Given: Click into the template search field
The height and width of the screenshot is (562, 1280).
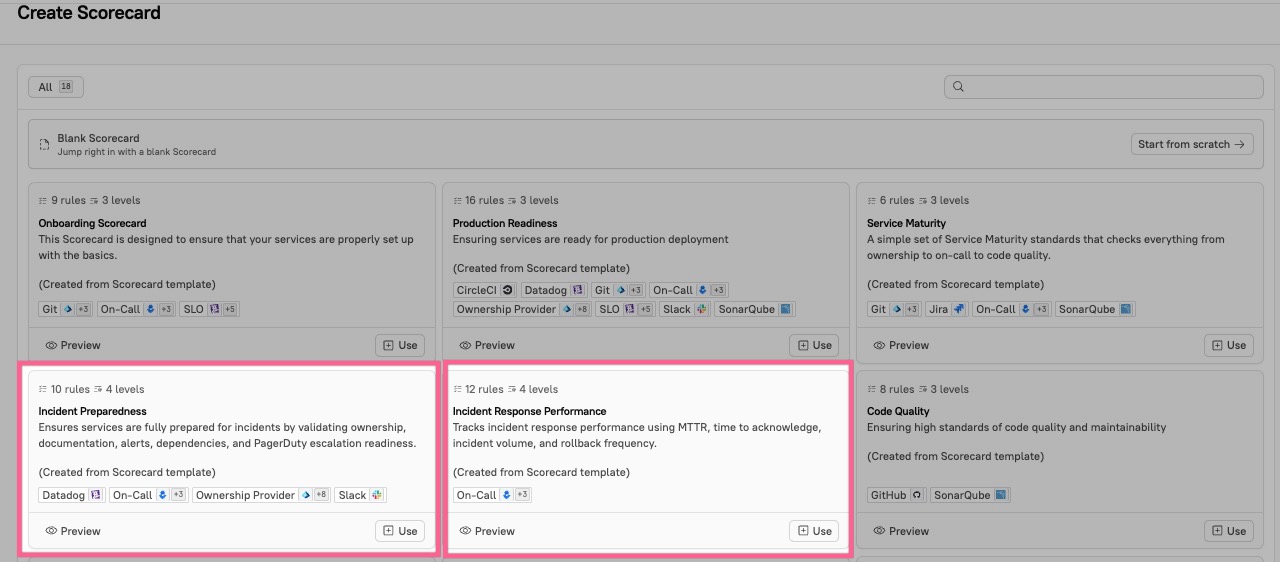Looking at the screenshot, I should coord(1104,87).
